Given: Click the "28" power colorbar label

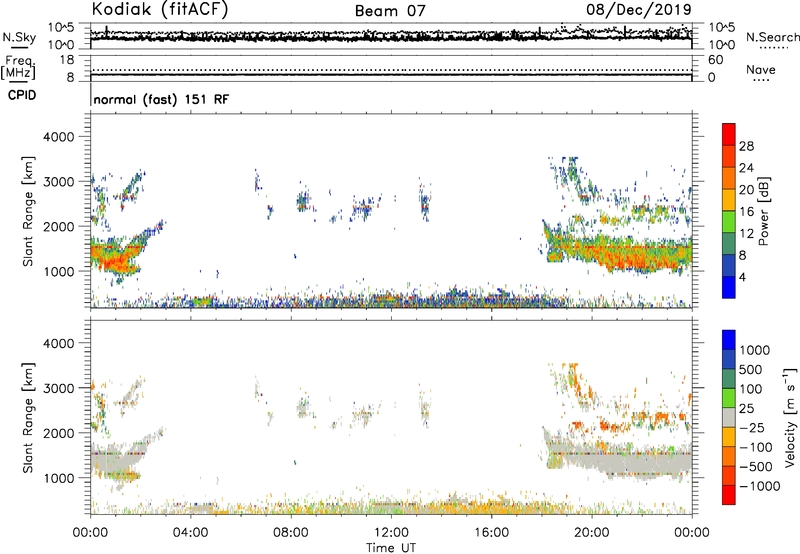Looking at the screenshot, I should point(746,146).
